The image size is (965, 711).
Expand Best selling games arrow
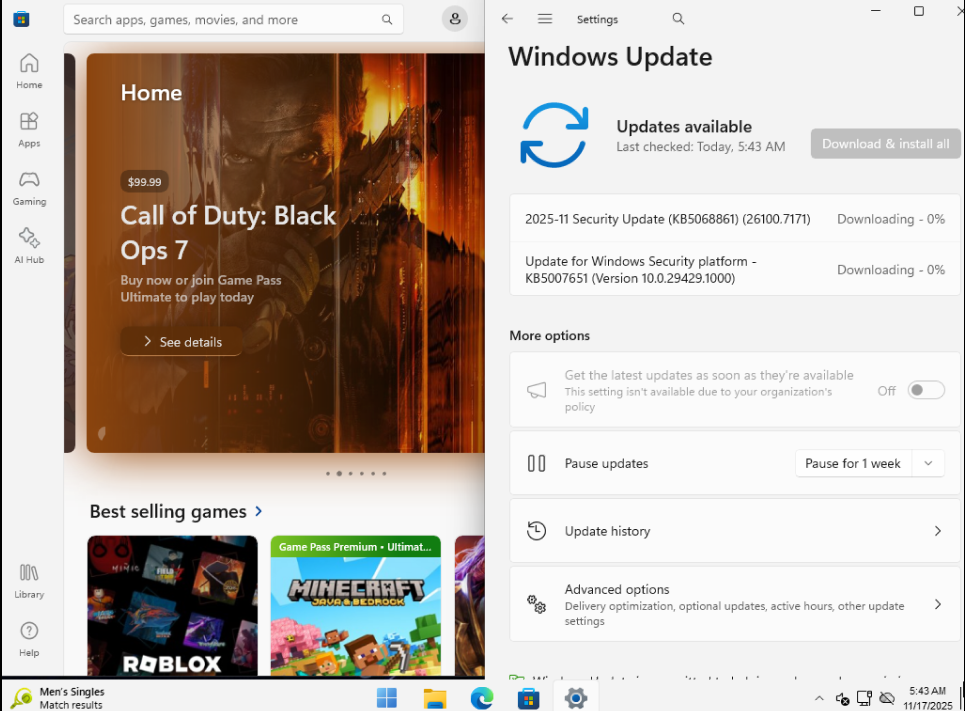point(258,511)
